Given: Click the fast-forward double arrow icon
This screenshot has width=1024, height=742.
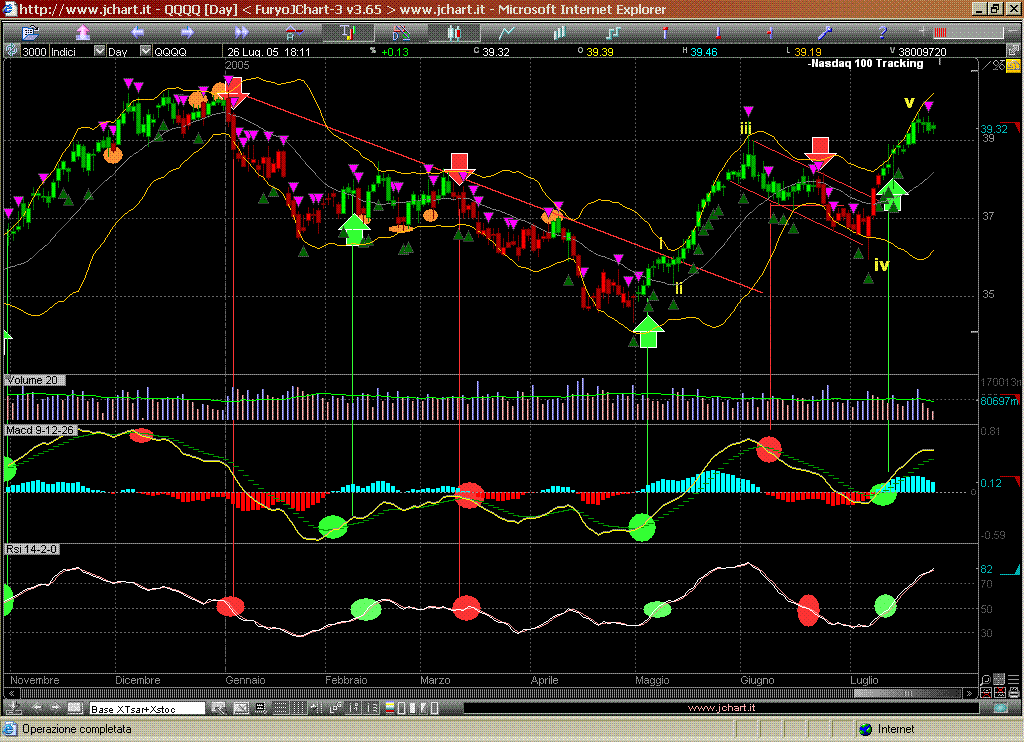Looking at the screenshot, I should (x=240, y=32).
